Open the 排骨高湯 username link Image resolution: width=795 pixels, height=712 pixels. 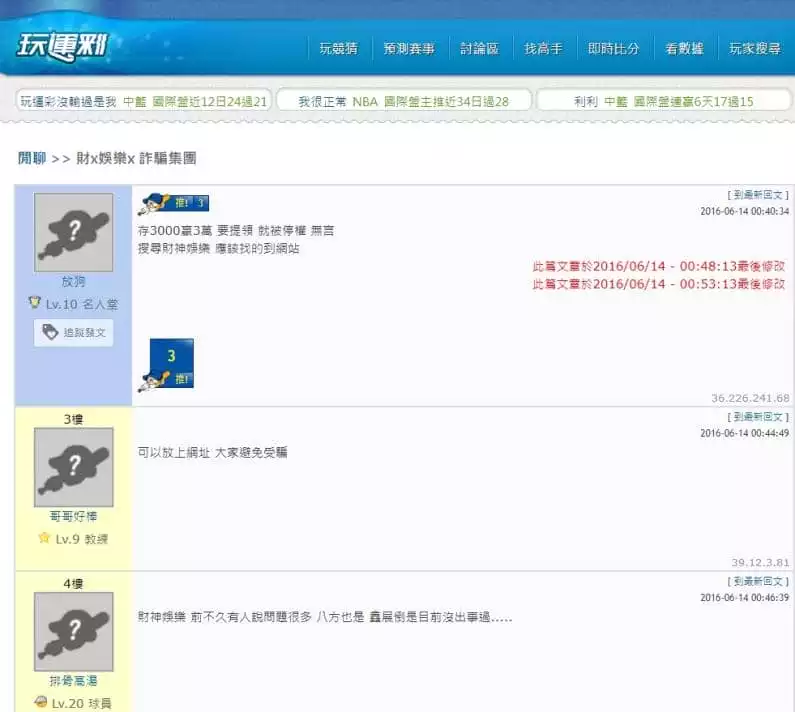tap(74, 681)
